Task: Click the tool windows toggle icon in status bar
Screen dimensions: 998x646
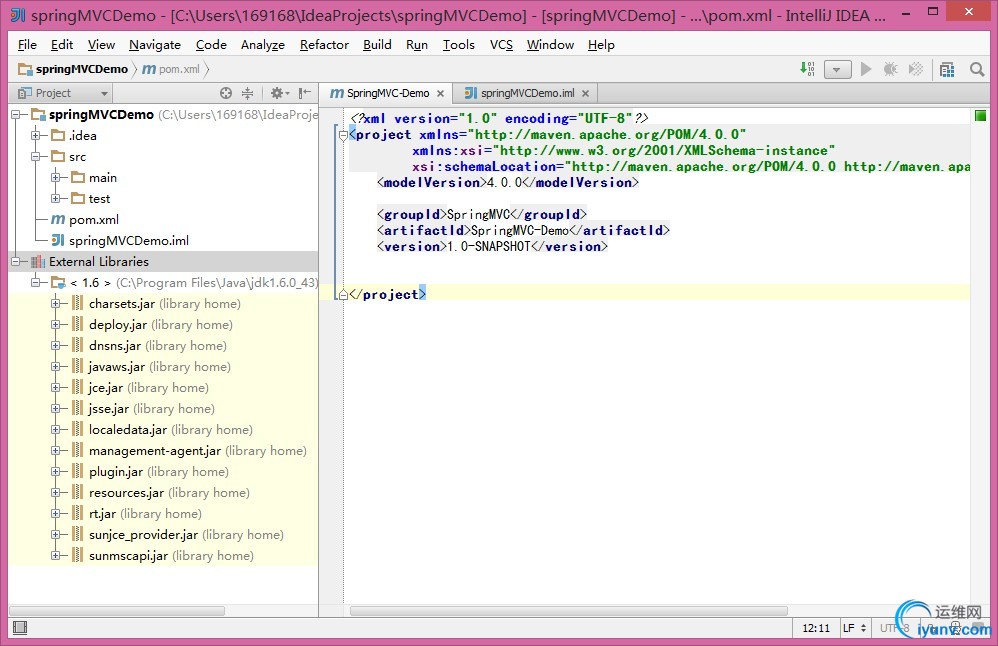Action: (x=20, y=628)
